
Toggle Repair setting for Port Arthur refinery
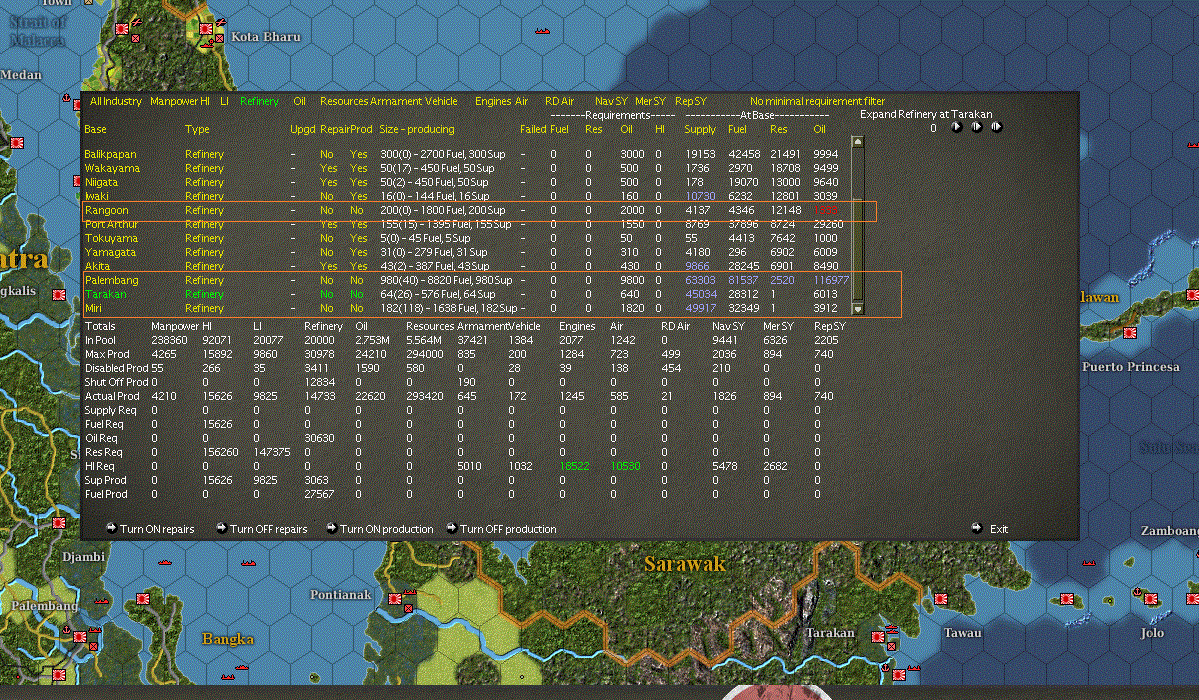(328, 224)
